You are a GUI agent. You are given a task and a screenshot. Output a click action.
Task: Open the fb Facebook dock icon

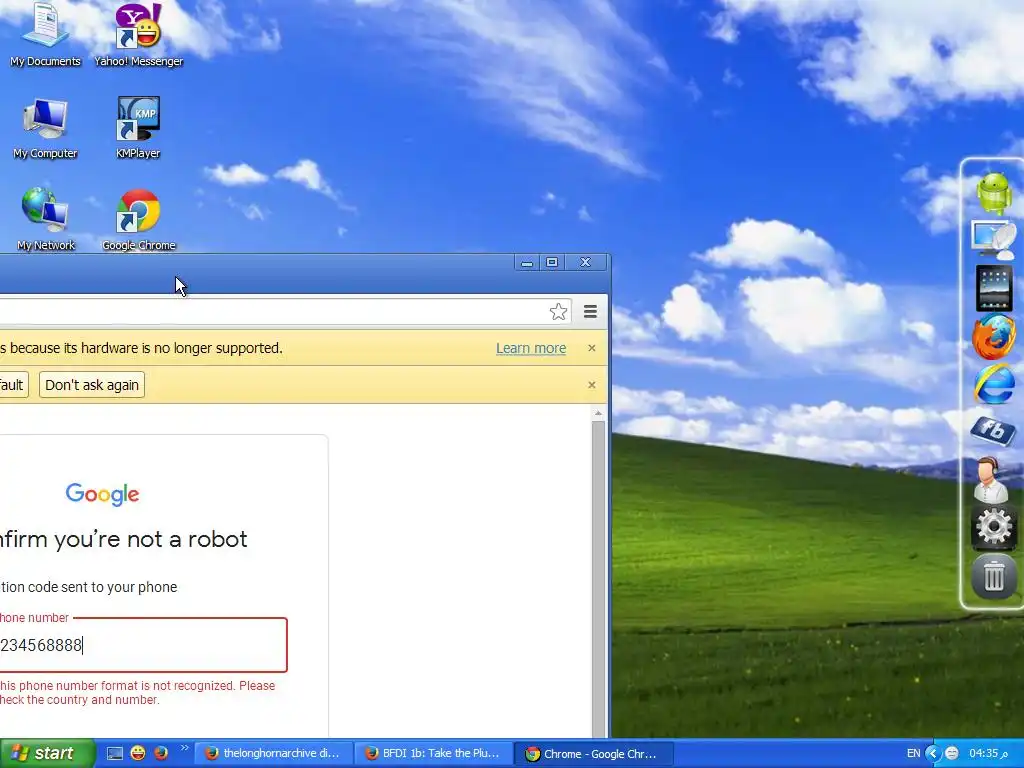tap(993, 430)
